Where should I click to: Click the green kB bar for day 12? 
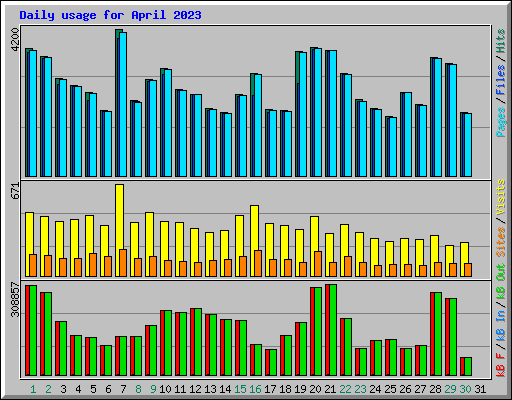[198, 342]
